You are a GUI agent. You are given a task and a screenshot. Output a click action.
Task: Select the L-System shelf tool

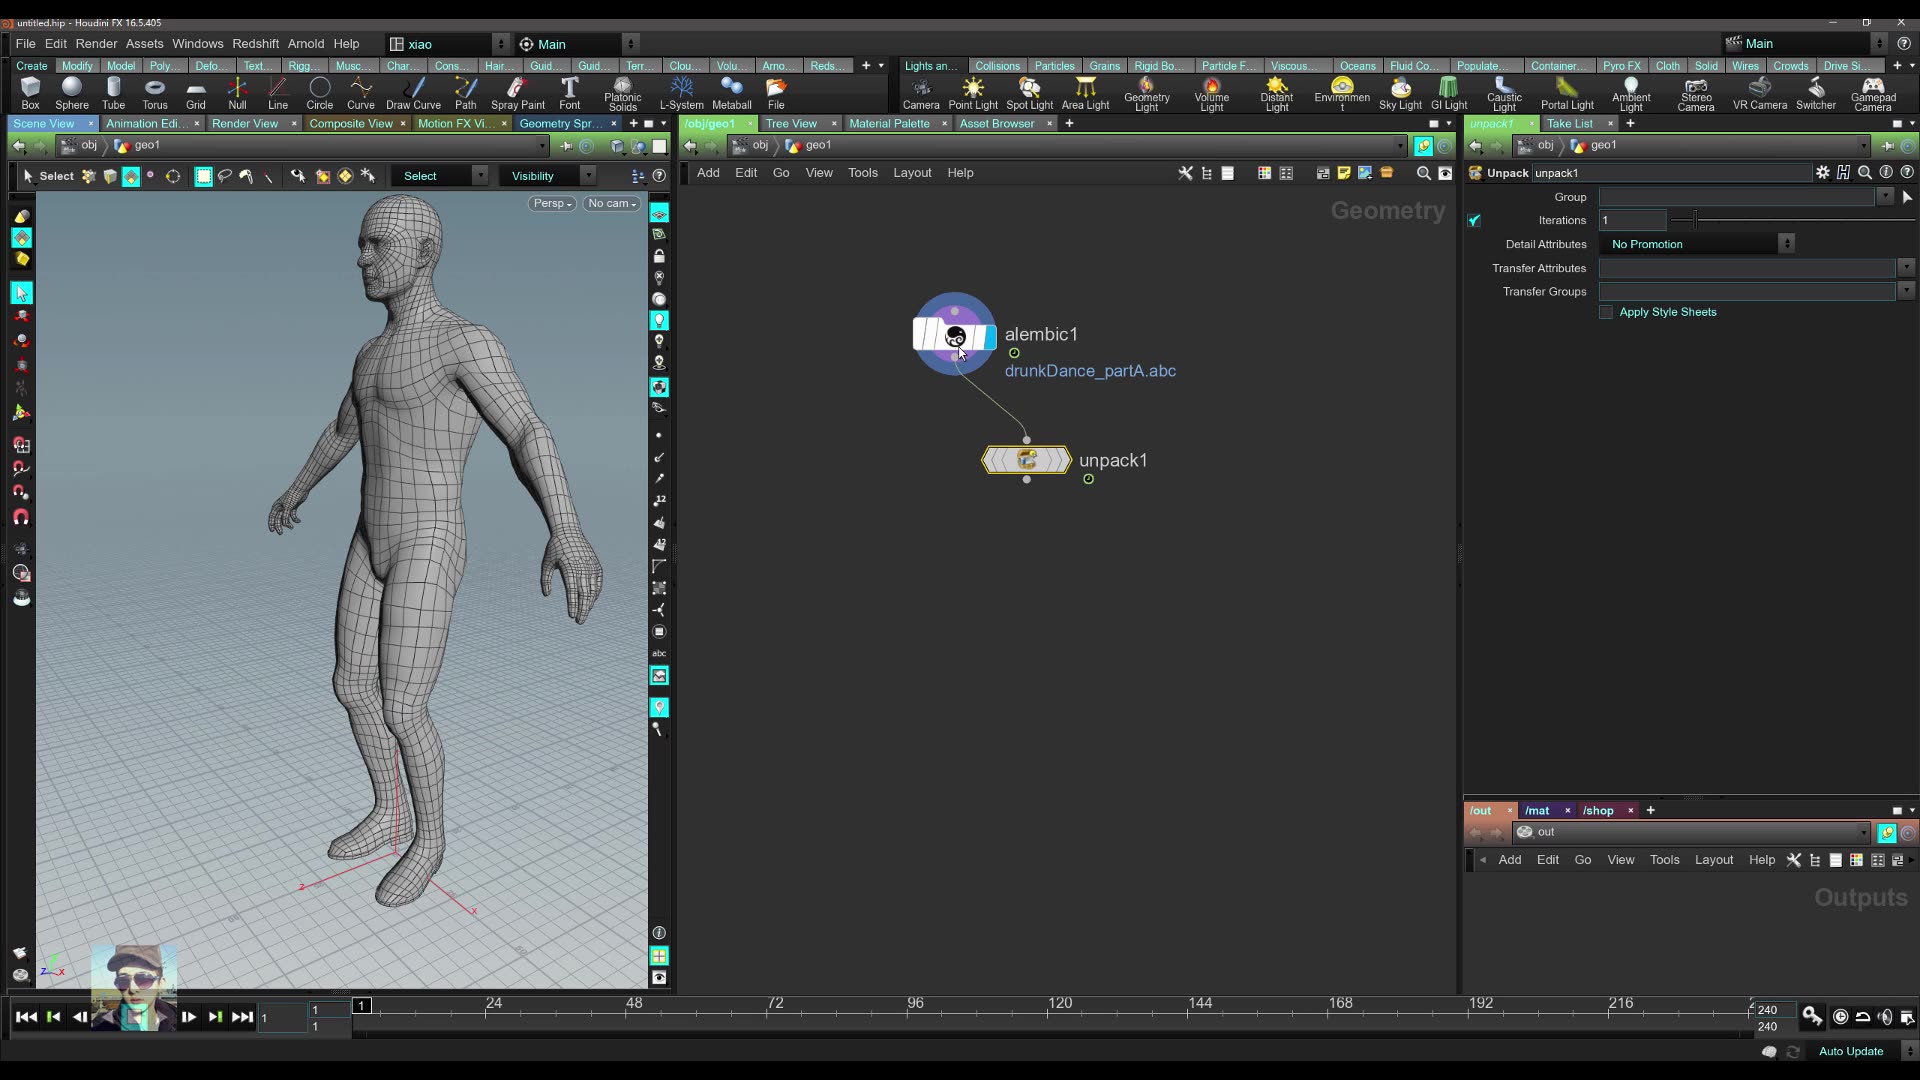[681, 93]
